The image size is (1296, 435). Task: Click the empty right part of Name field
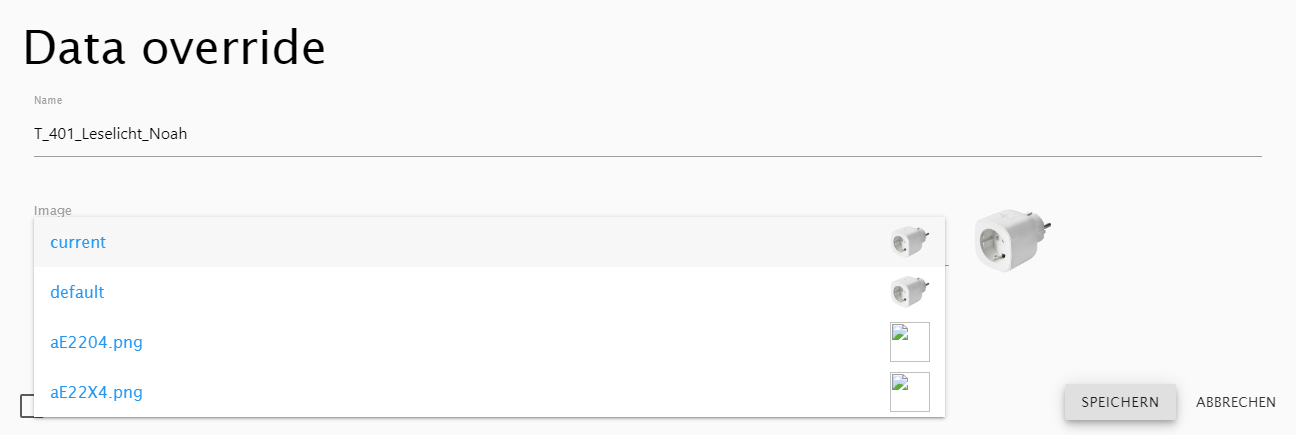(800, 134)
